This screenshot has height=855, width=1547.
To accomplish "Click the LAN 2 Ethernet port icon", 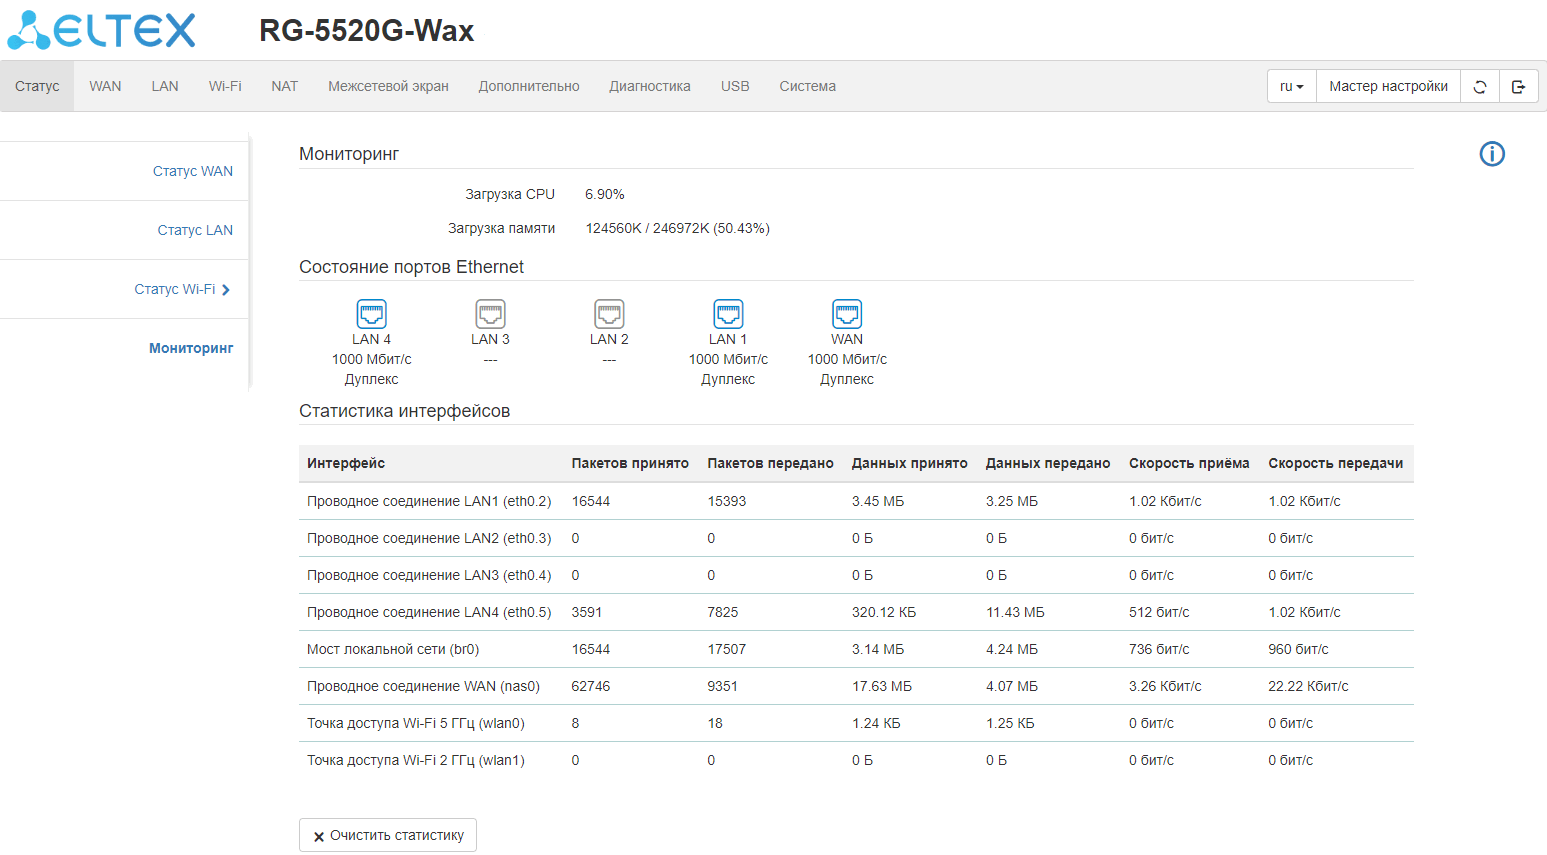I will (x=609, y=314).
